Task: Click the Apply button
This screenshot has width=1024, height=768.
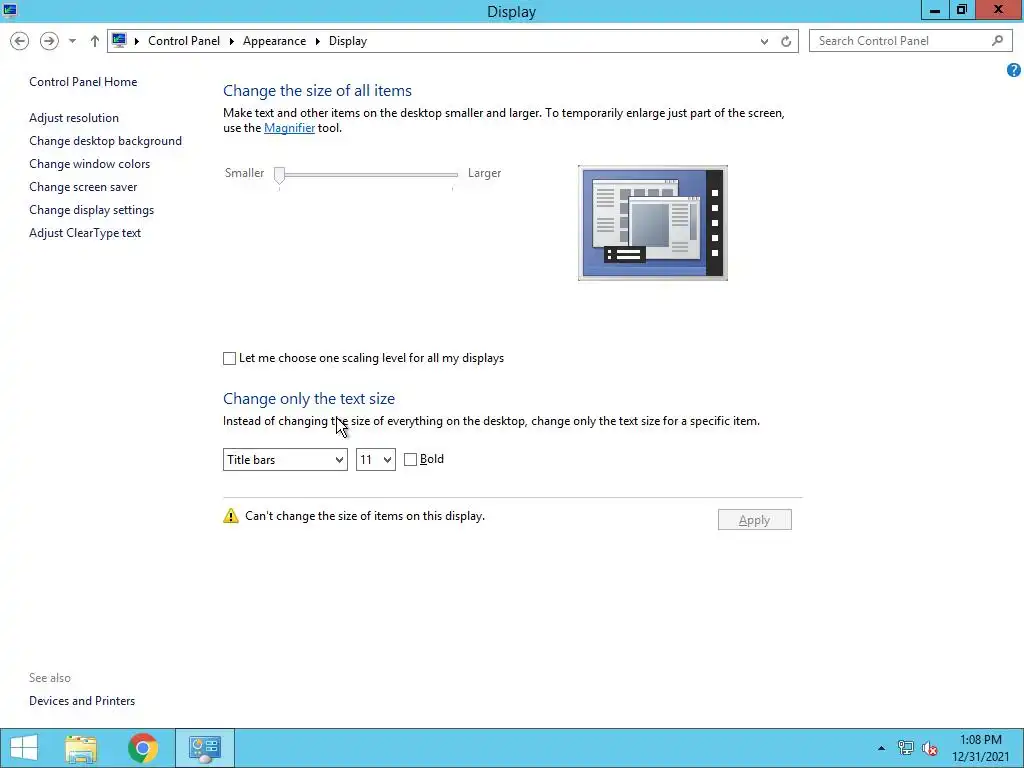Action: (754, 520)
